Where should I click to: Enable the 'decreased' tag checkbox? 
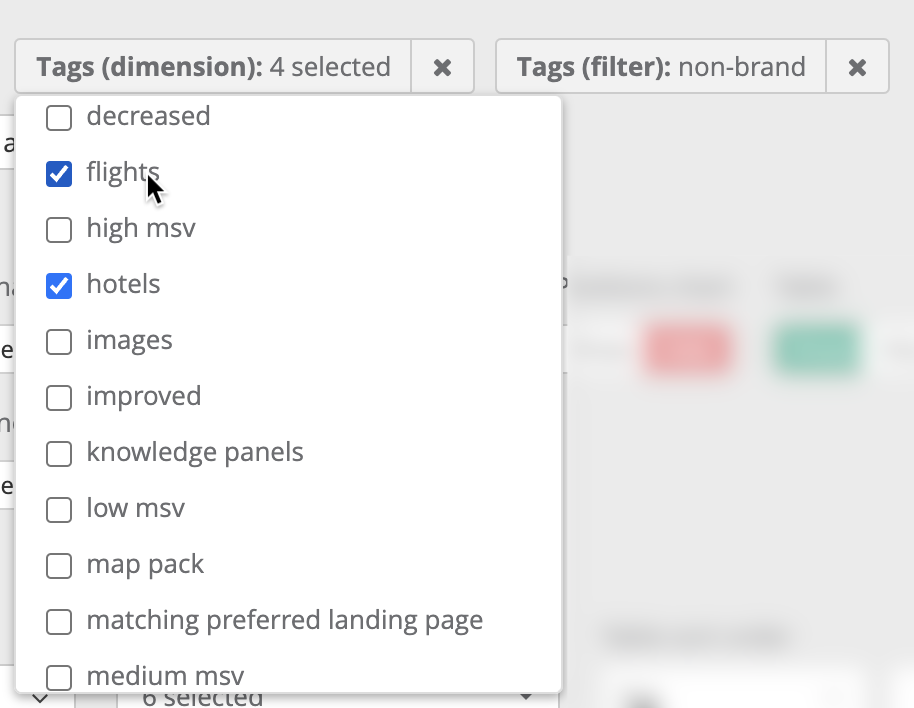(59, 118)
